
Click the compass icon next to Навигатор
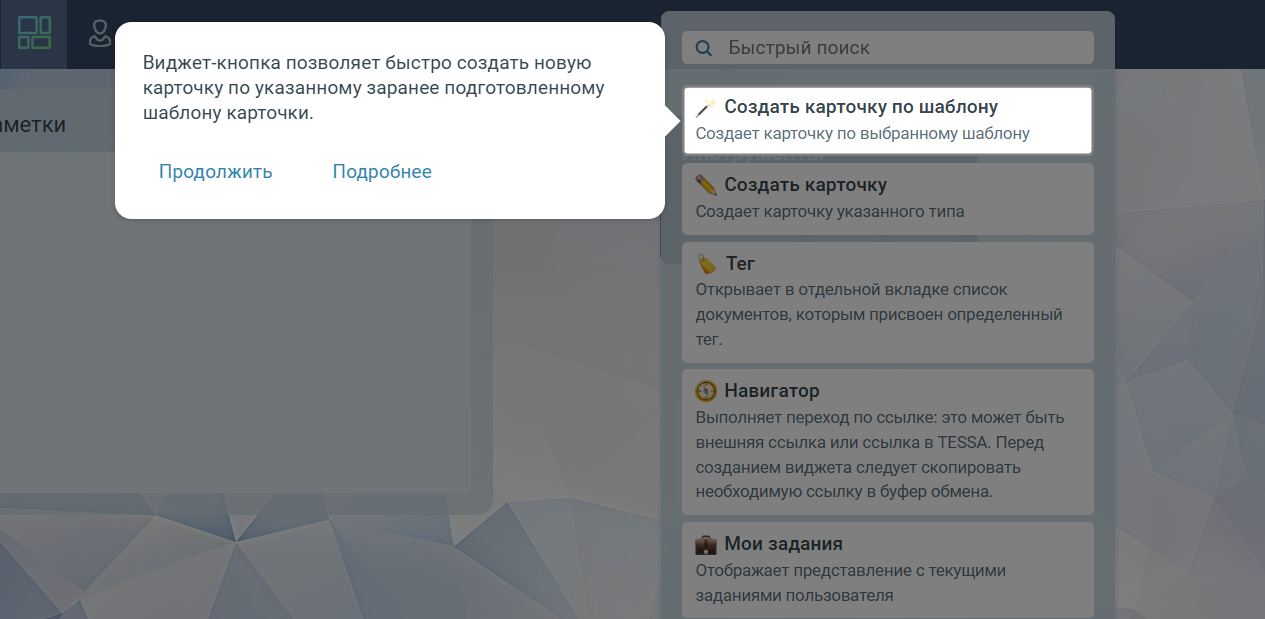(x=707, y=391)
